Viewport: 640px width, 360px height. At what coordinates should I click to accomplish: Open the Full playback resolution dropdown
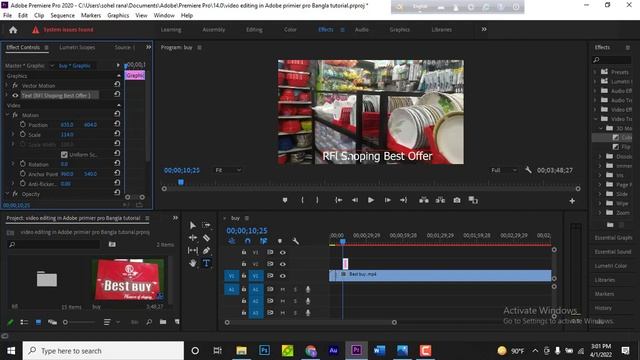[x=504, y=170]
